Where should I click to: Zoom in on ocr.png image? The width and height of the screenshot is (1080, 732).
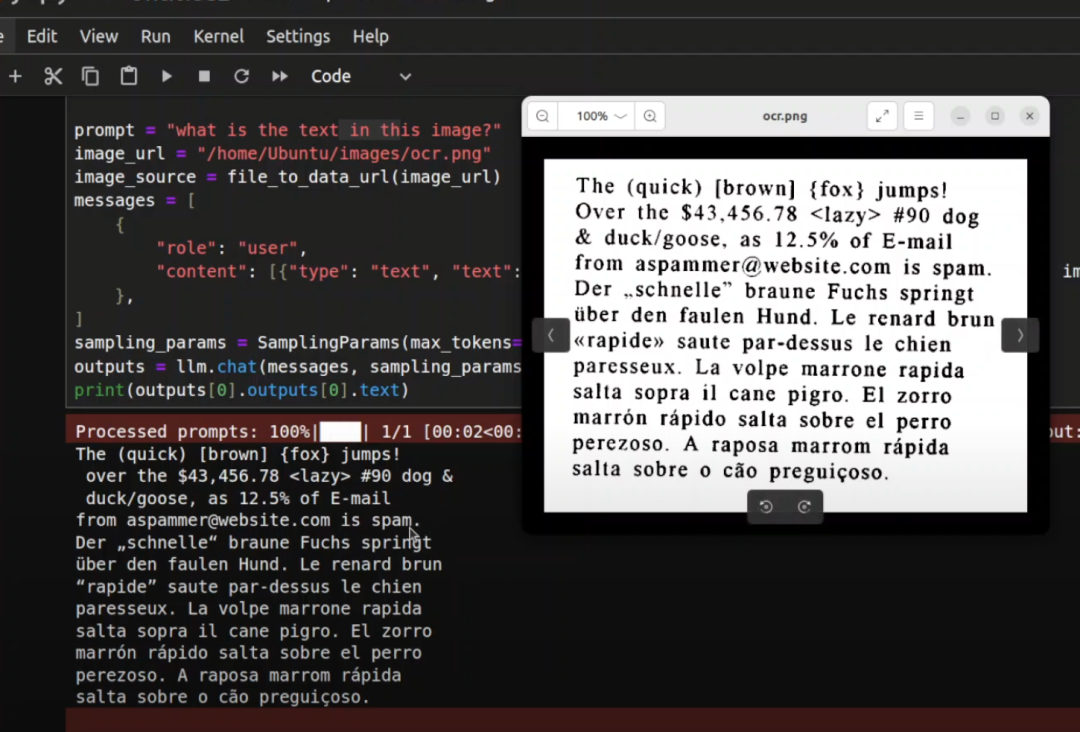click(x=650, y=116)
